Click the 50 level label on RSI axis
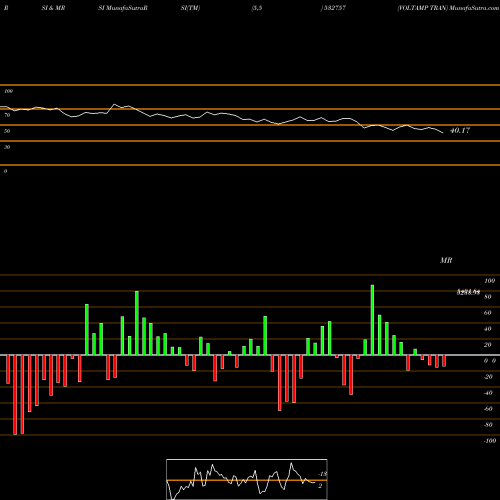The image size is (500, 500). [7, 131]
